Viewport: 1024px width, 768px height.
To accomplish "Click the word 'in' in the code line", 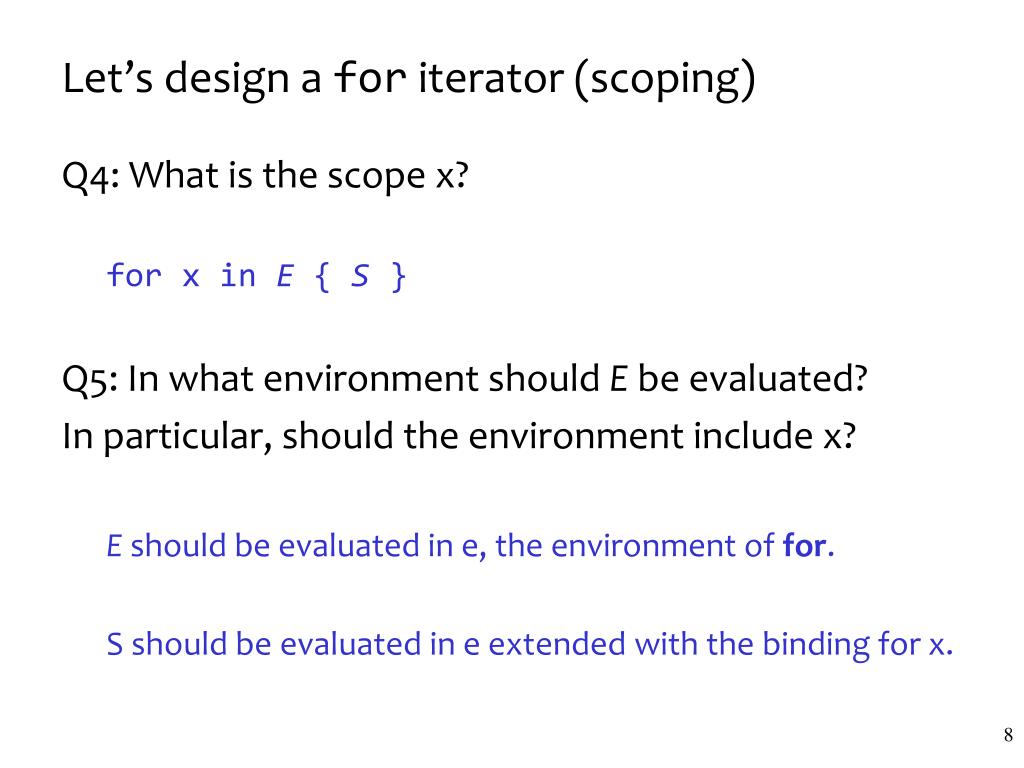I will (238, 276).
